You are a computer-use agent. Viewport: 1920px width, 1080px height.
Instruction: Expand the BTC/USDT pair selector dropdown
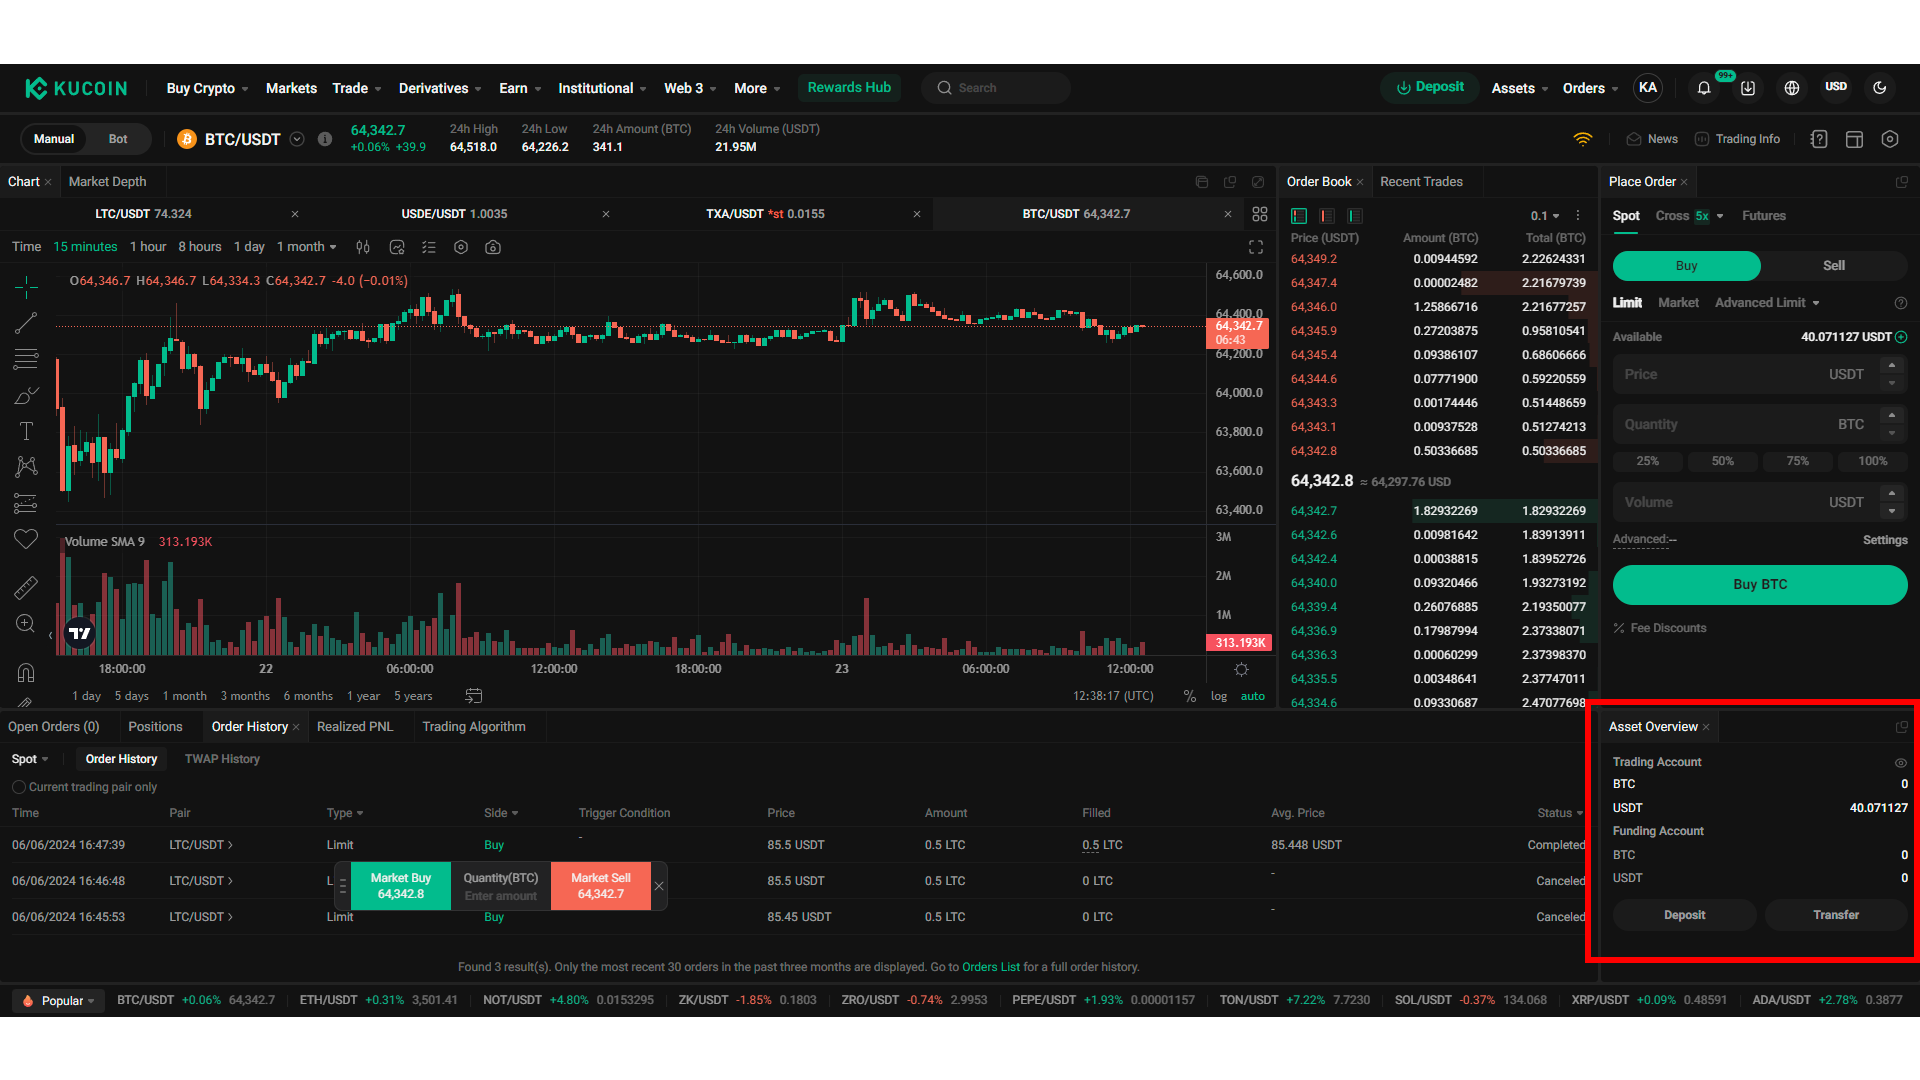click(x=297, y=139)
